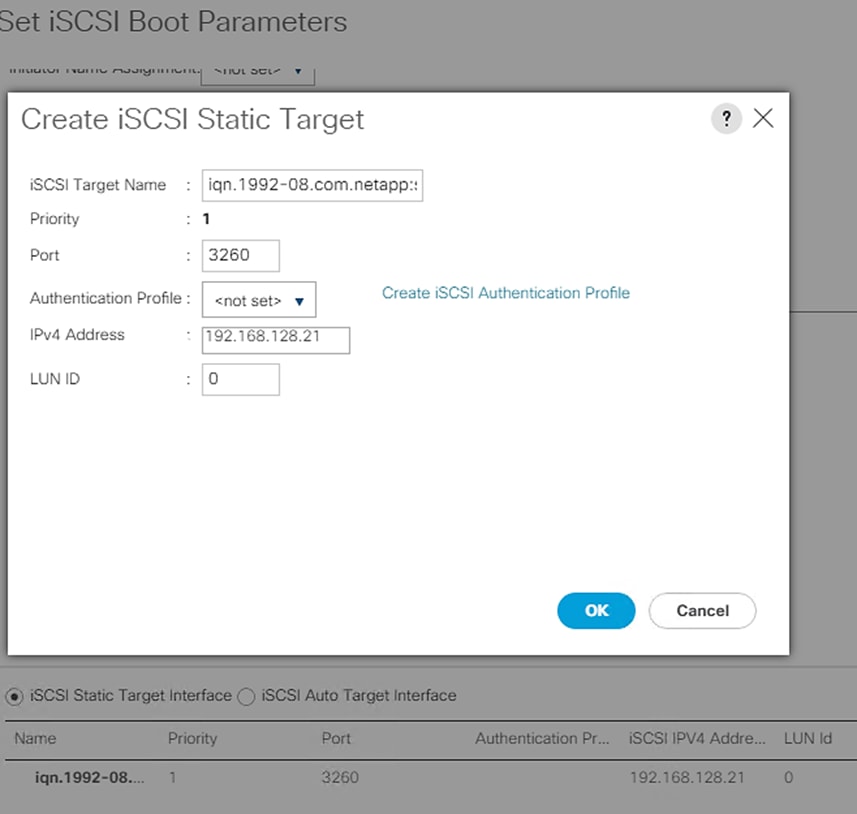The image size is (857, 814).
Task: Sort by the Port column header
Action: point(336,739)
